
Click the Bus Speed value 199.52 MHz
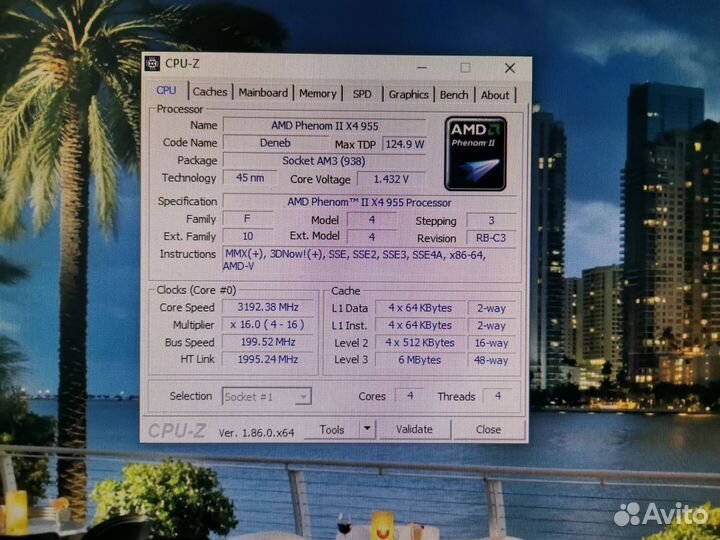coord(268,342)
